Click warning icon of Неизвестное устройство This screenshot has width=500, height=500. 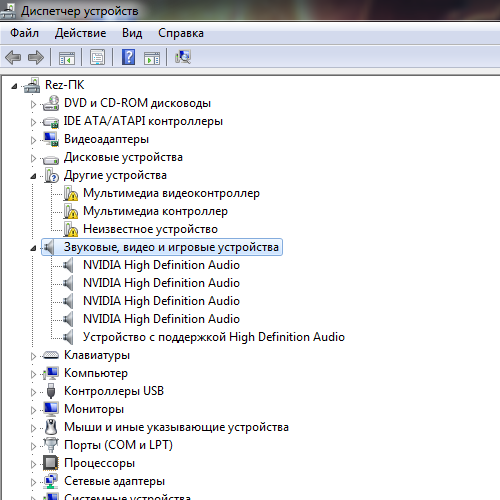click(71, 229)
